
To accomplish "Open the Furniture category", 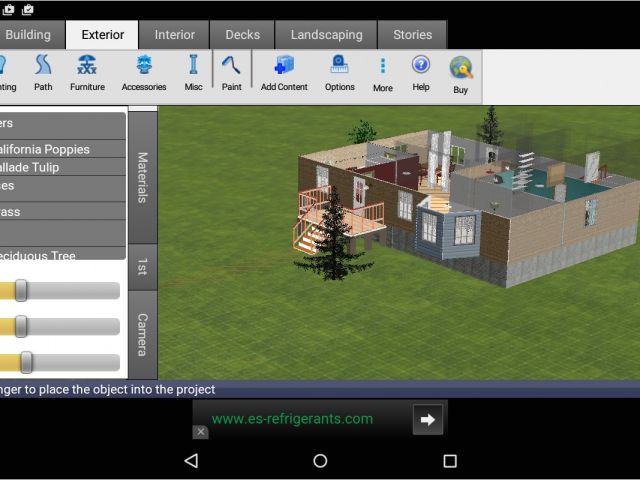I will click(x=87, y=72).
